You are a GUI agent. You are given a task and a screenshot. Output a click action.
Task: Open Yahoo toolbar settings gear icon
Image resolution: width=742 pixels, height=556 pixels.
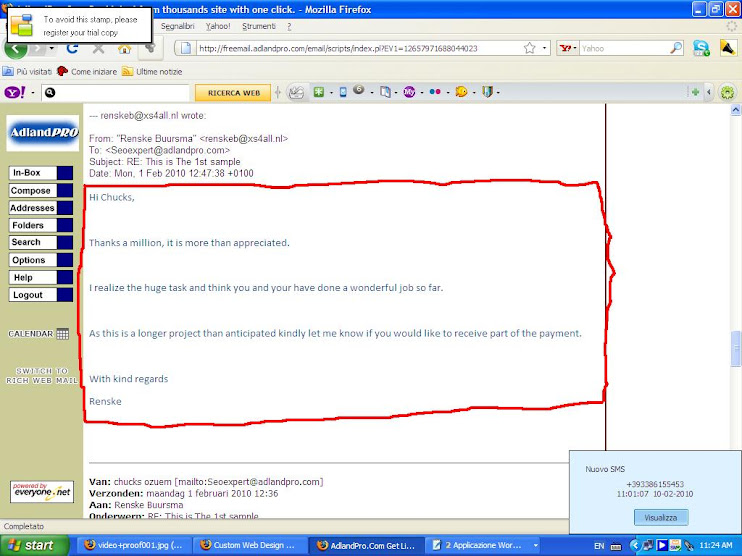(x=727, y=92)
